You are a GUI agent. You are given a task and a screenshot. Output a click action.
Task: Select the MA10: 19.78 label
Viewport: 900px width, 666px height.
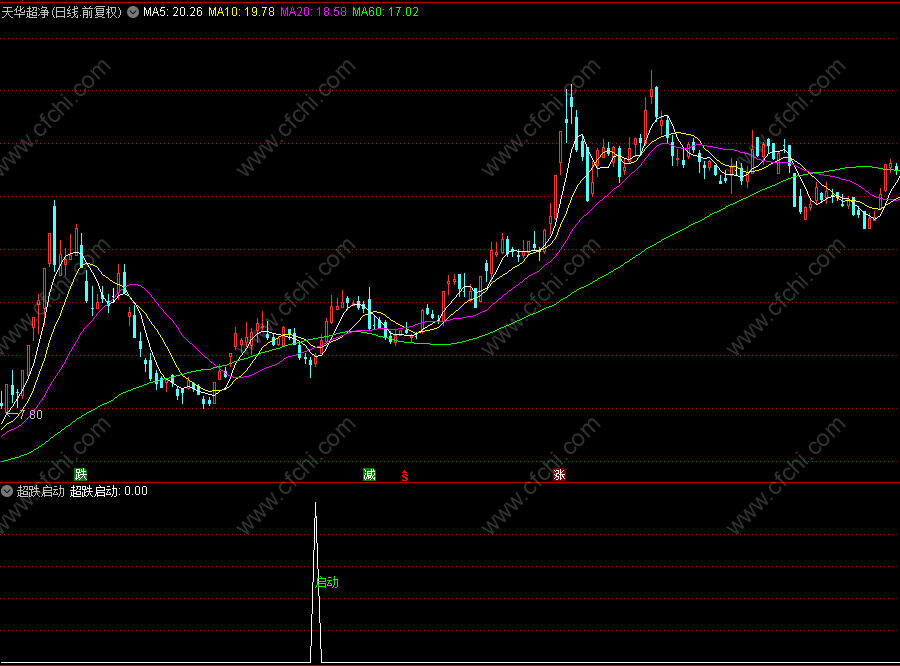pos(241,12)
